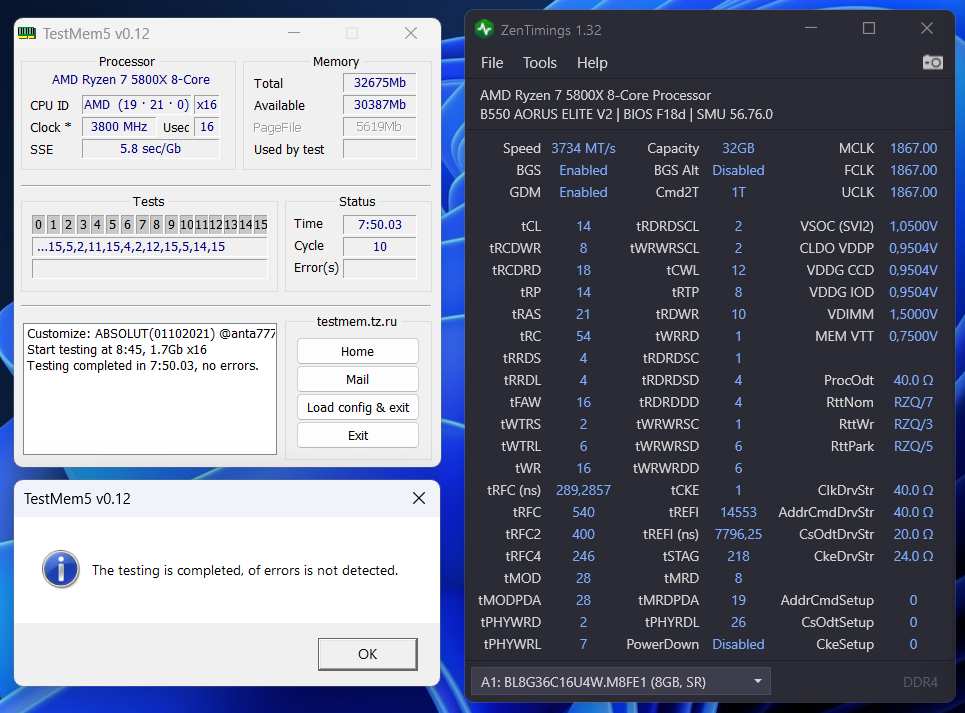This screenshot has height=713, width=965.
Task: Click the B550 AORUS ELITE V2 BIOS line
Action: coord(626,114)
